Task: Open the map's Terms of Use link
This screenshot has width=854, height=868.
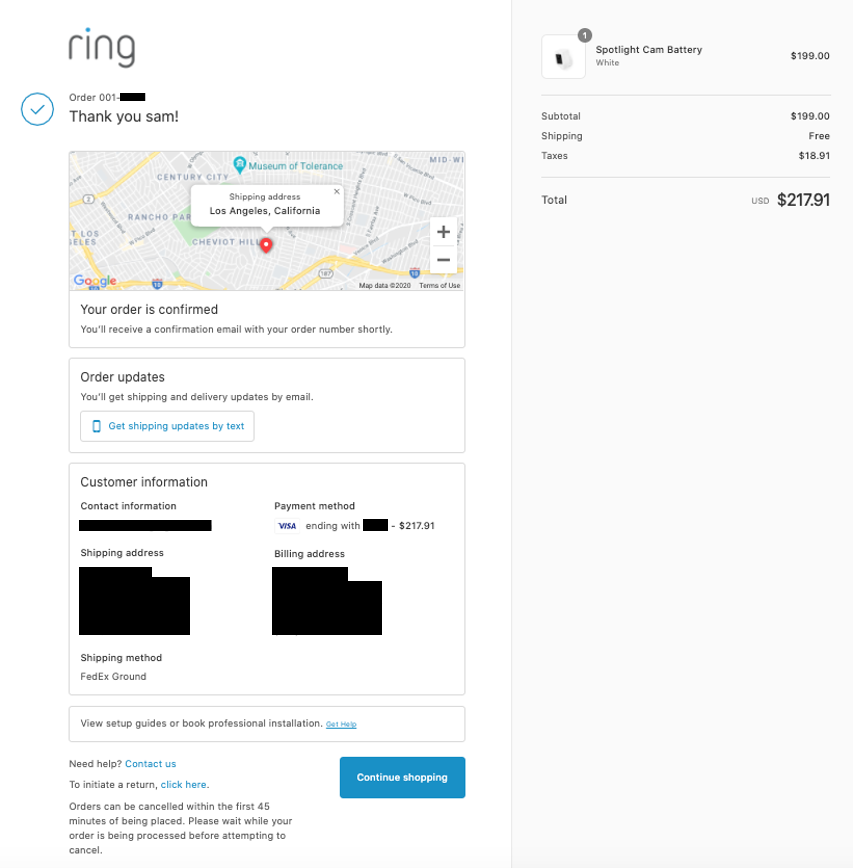Action: tap(440, 286)
